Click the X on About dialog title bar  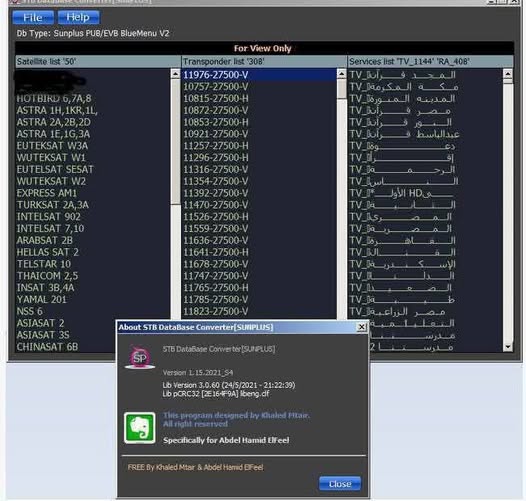(x=362, y=327)
